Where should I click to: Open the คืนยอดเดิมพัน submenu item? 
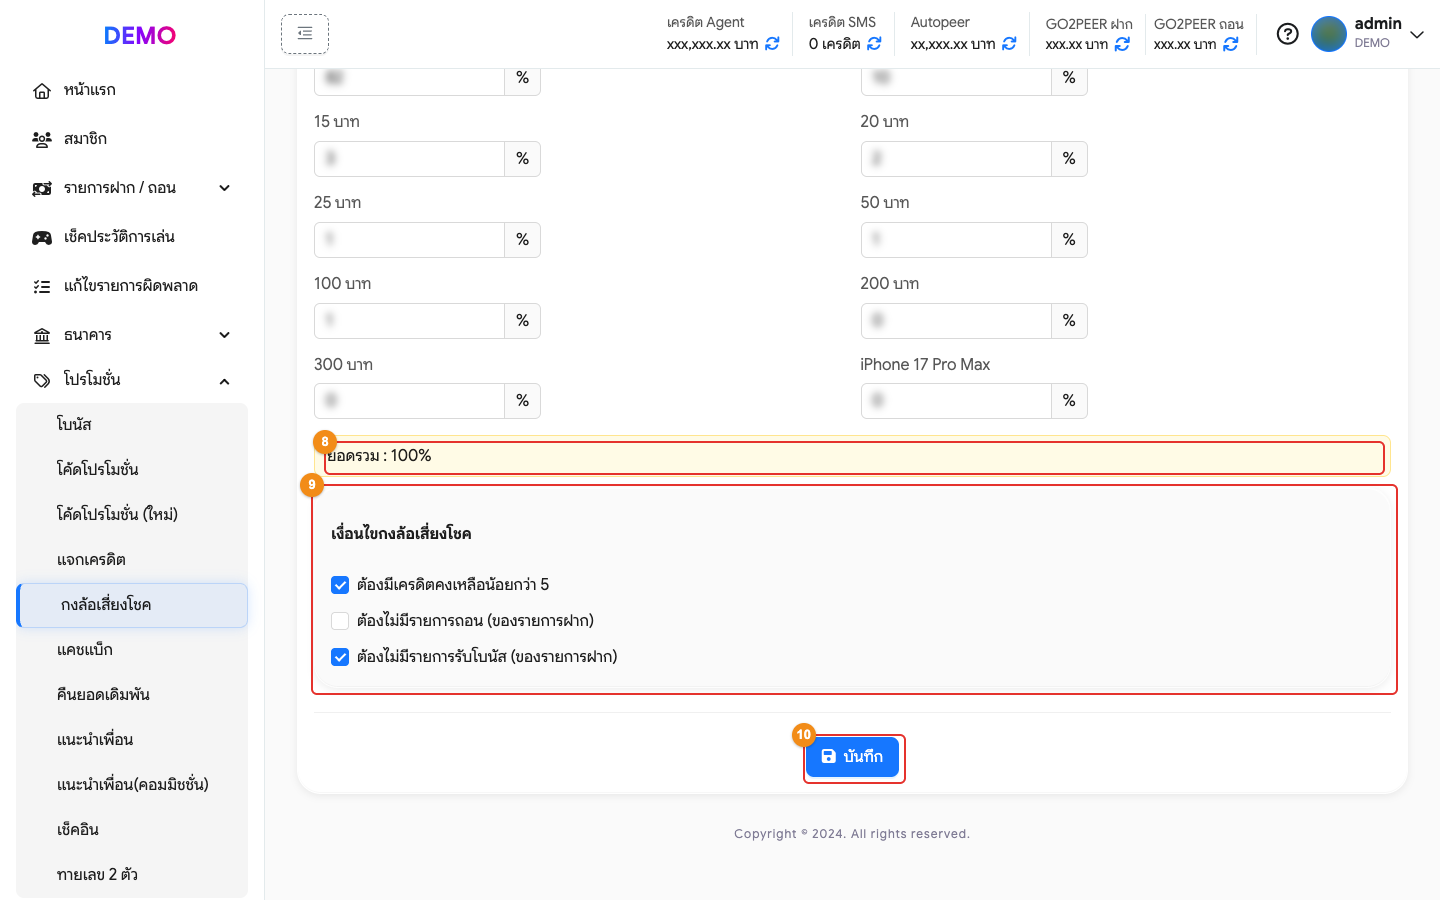pyautogui.click(x=132, y=695)
